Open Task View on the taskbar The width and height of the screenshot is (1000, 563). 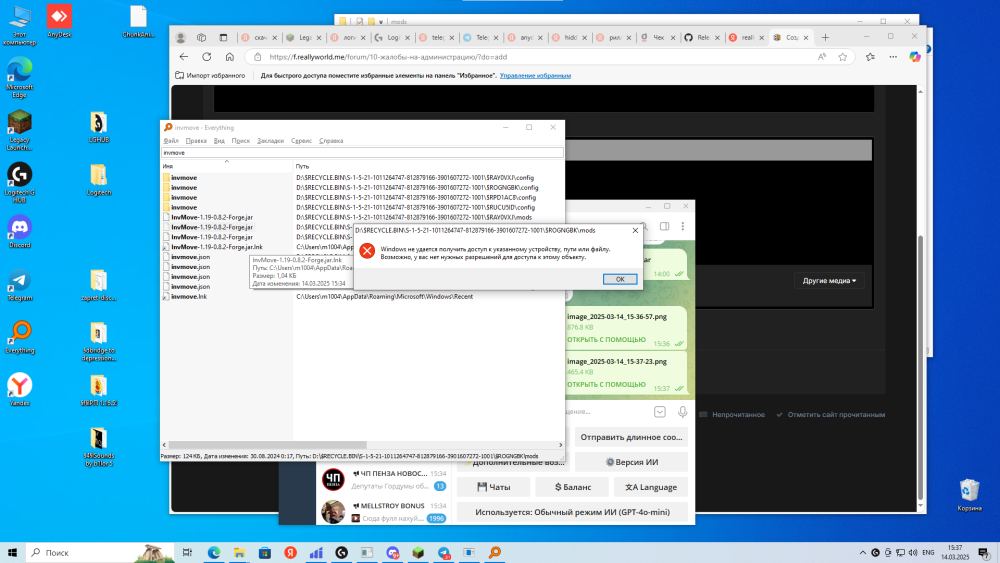(x=187, y=552)
